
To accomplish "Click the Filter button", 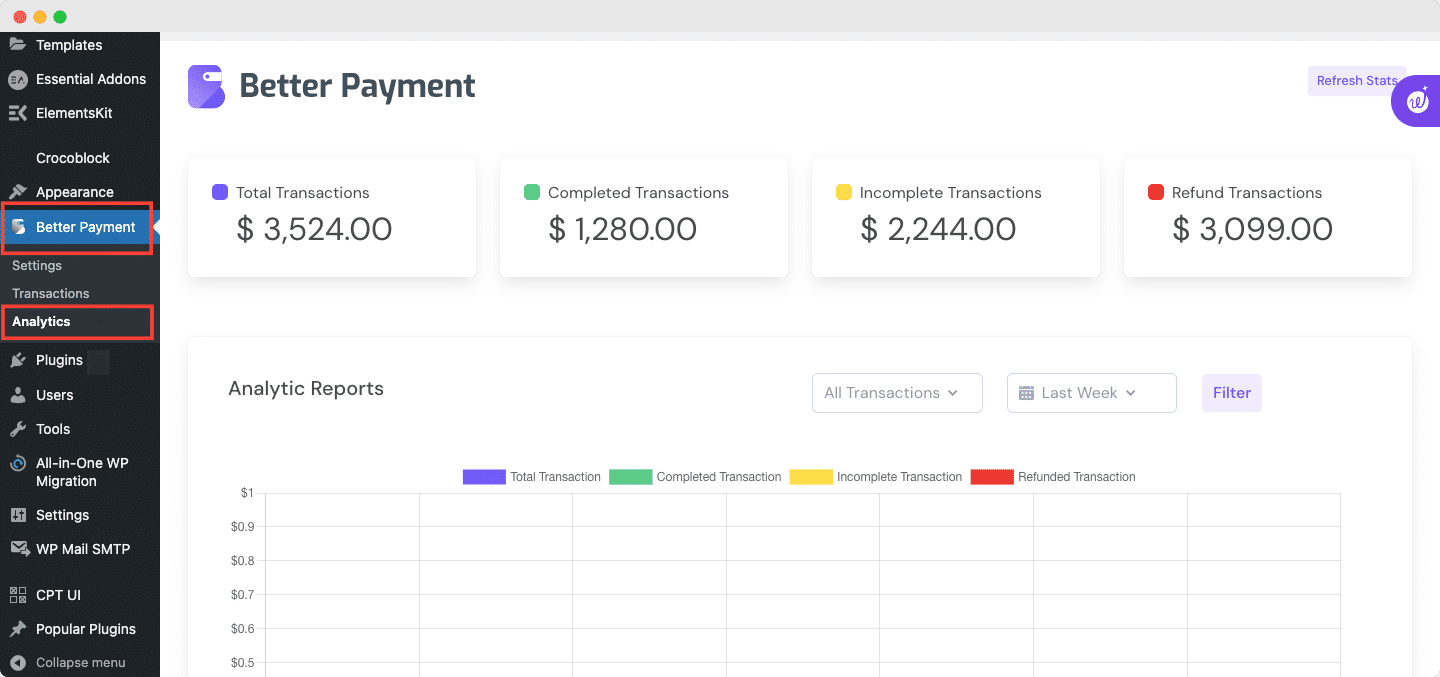I will pos(1232,393).
